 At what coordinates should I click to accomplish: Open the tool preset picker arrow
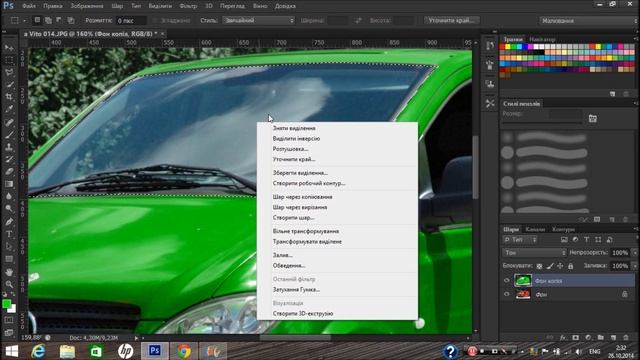(24, 20)
